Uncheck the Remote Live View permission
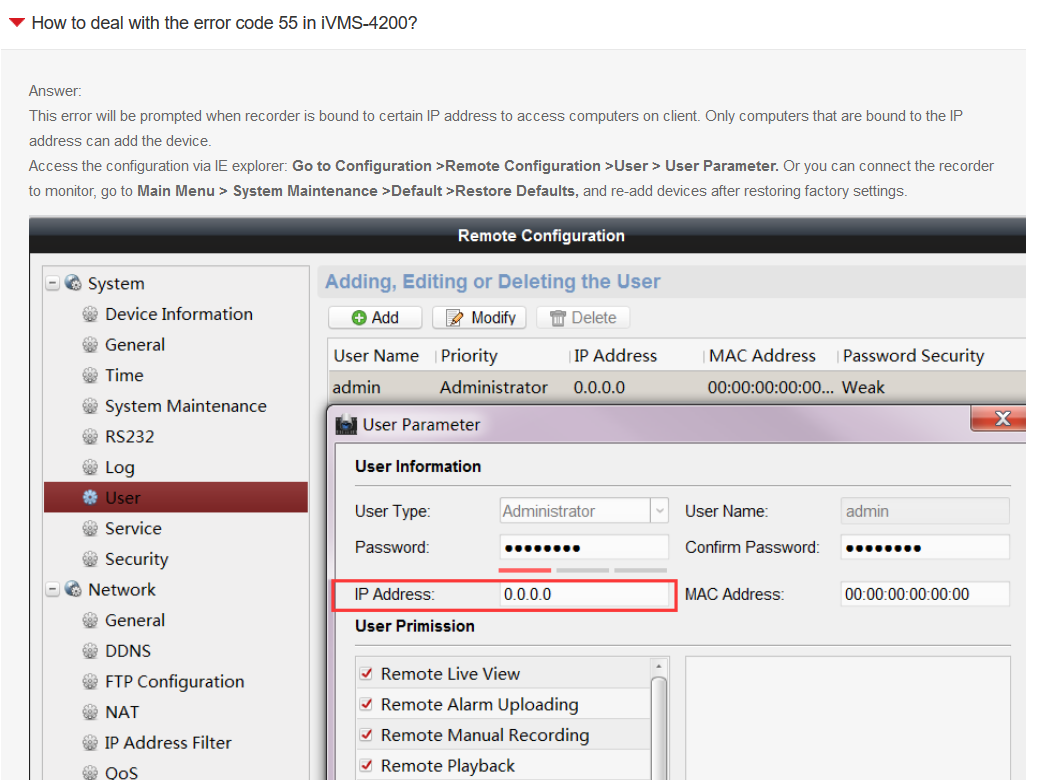The height and width of the screenshot is (780, 1037). 366,674
